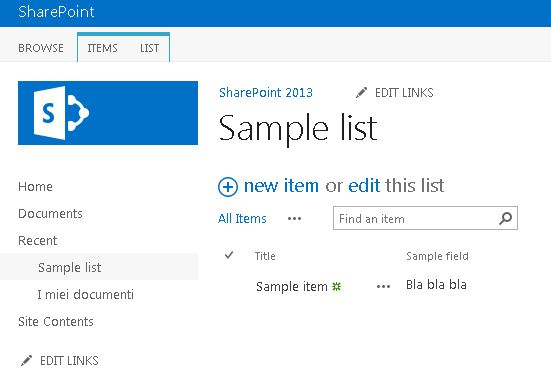Click the search magnifier icon
The image size is (551, 376).
point(505,218)
